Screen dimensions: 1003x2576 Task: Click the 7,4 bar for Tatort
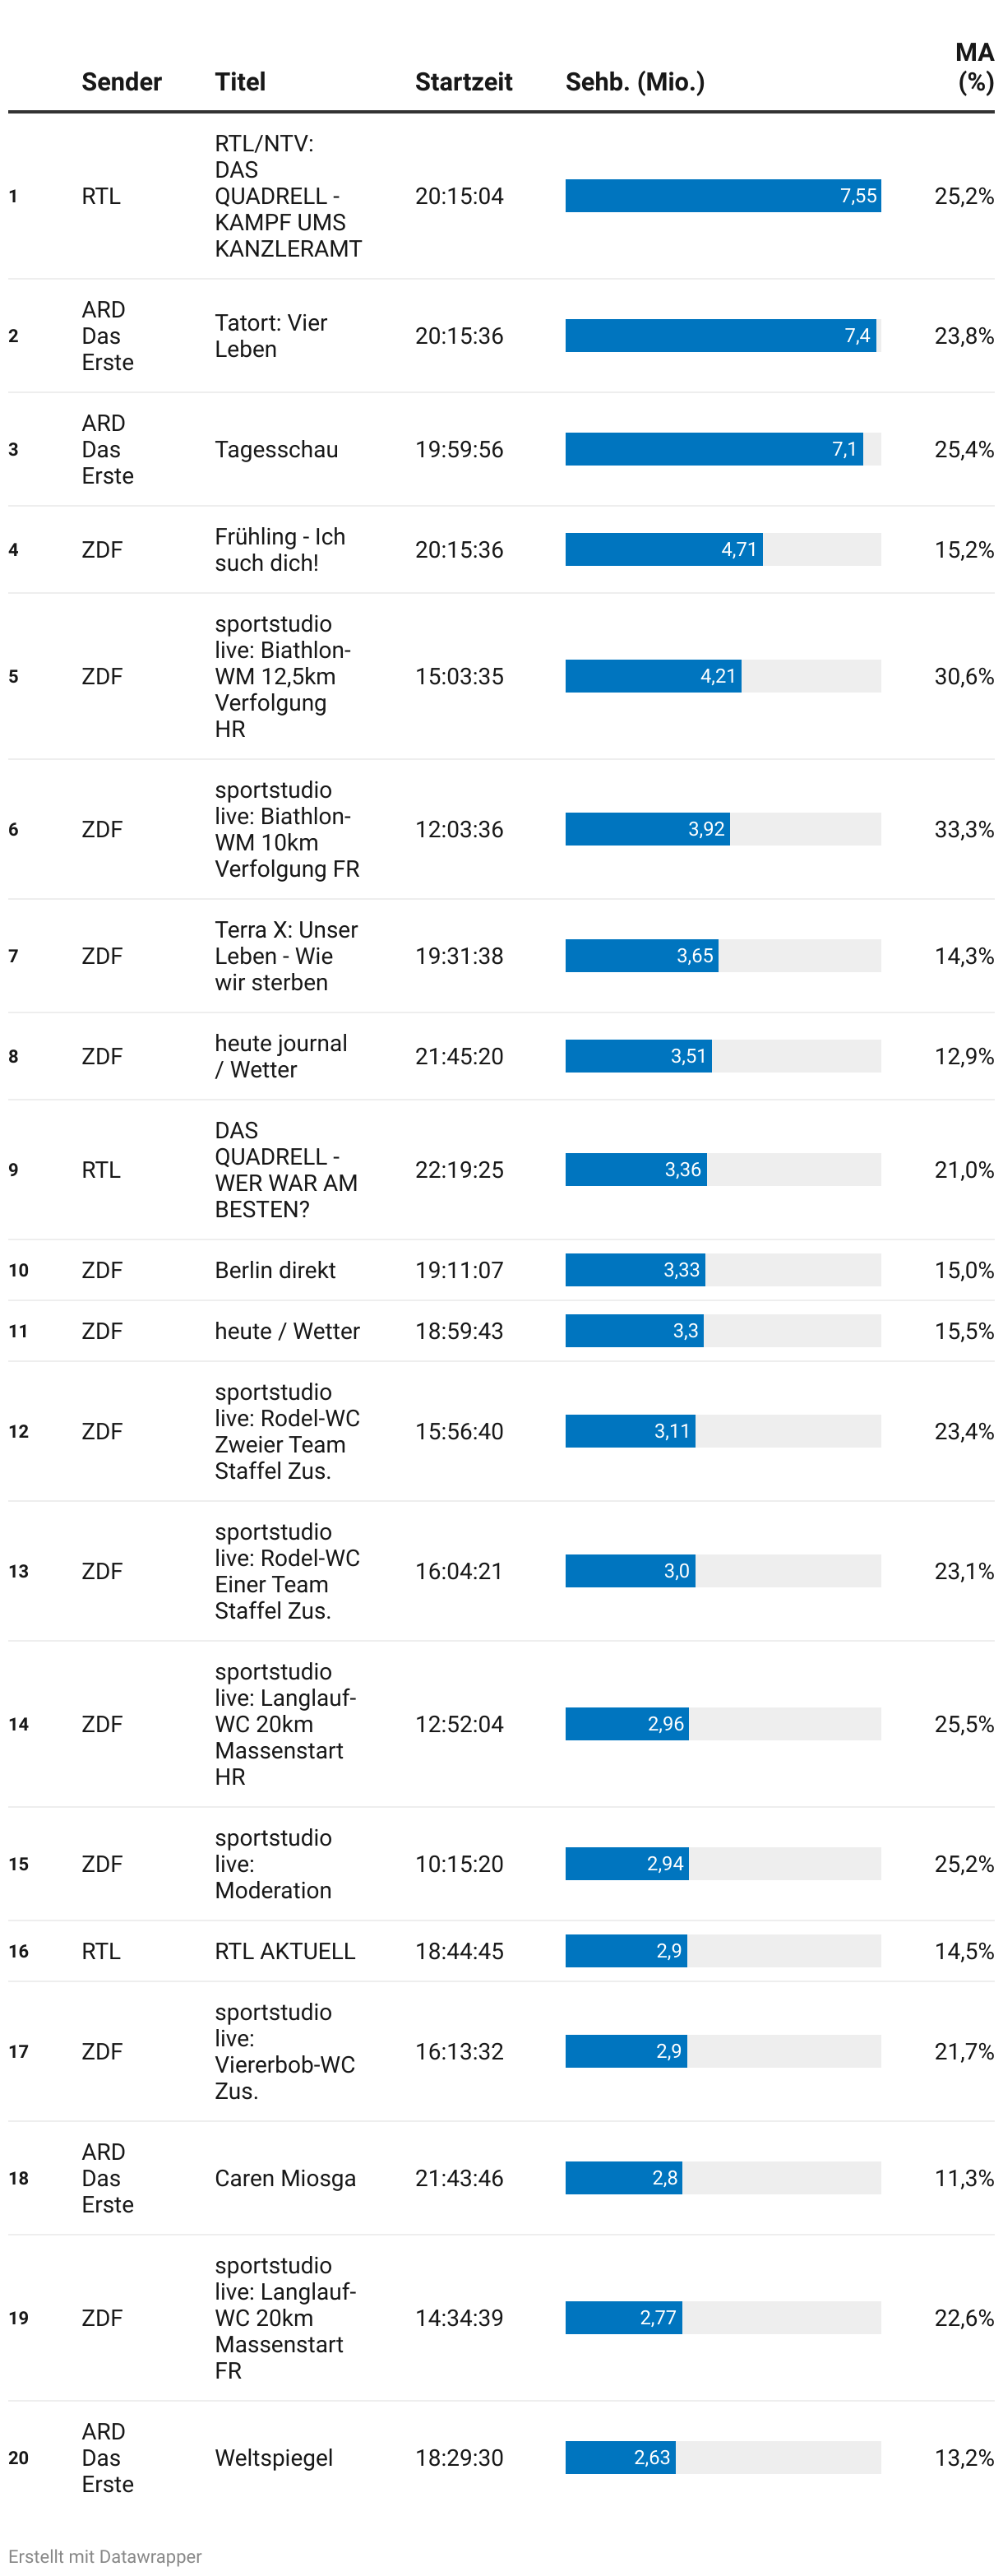pos(720,336)
